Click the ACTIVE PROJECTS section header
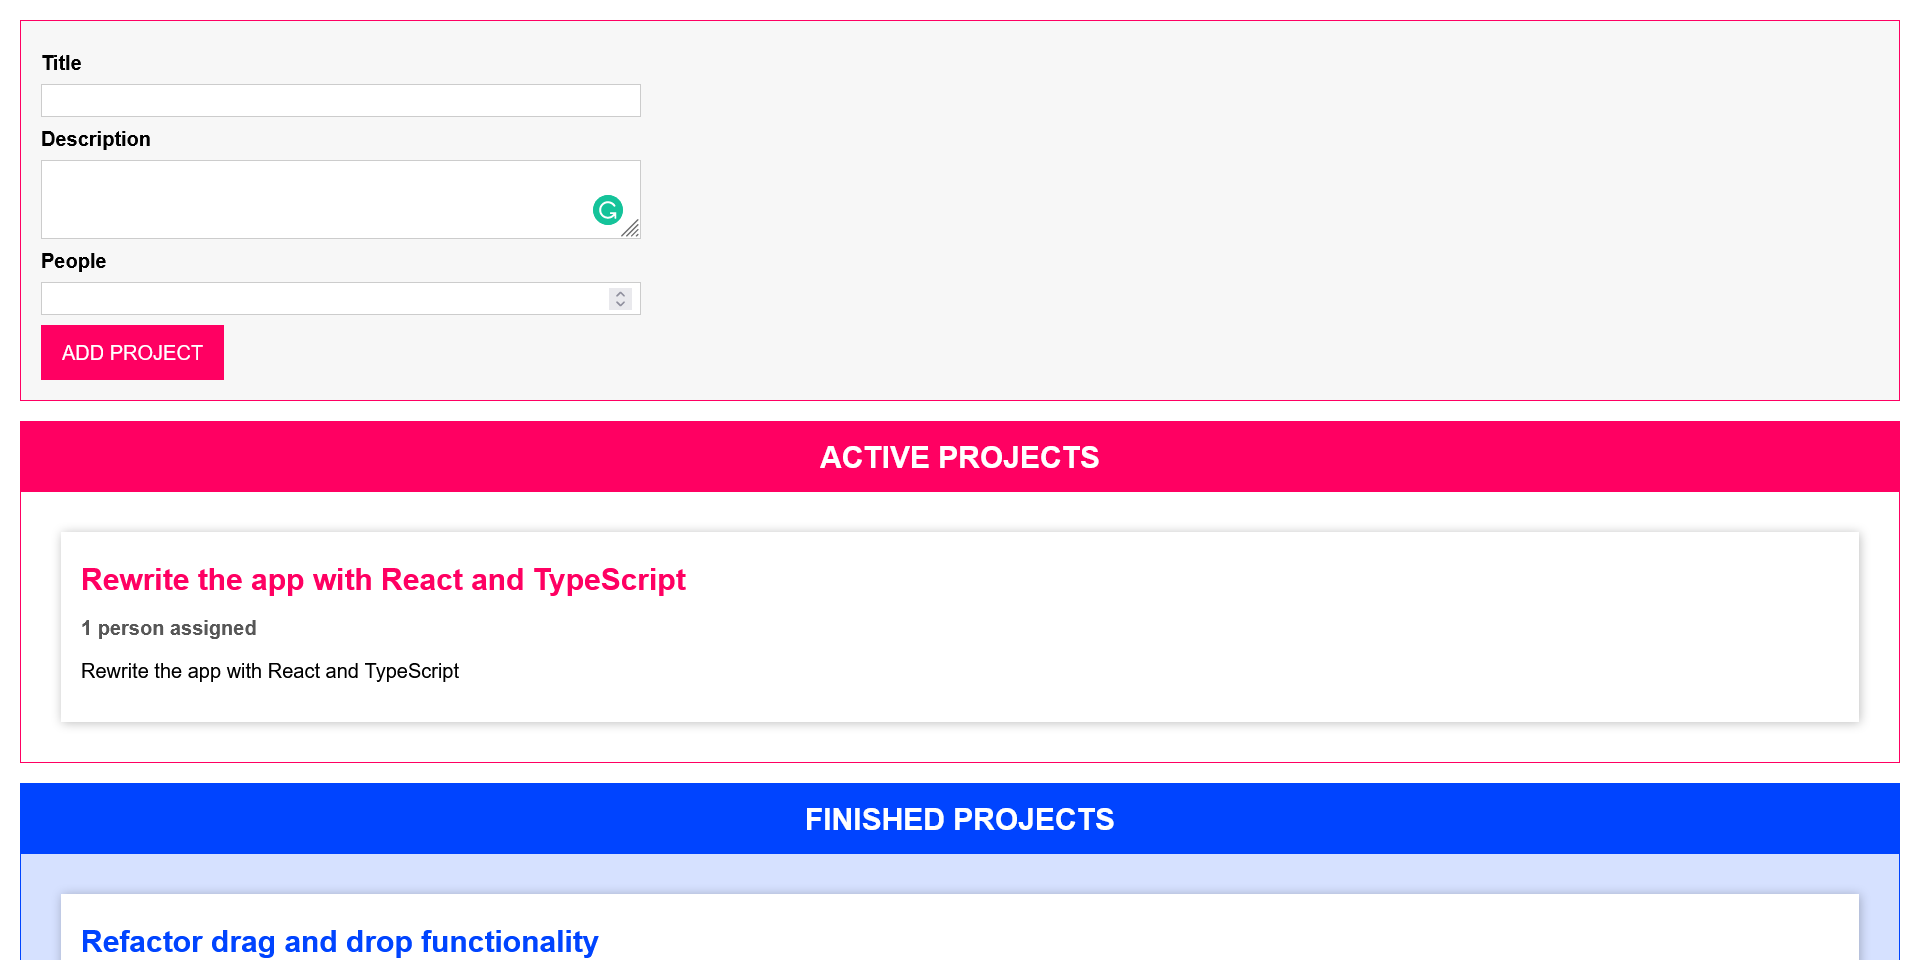 point(959,457)
